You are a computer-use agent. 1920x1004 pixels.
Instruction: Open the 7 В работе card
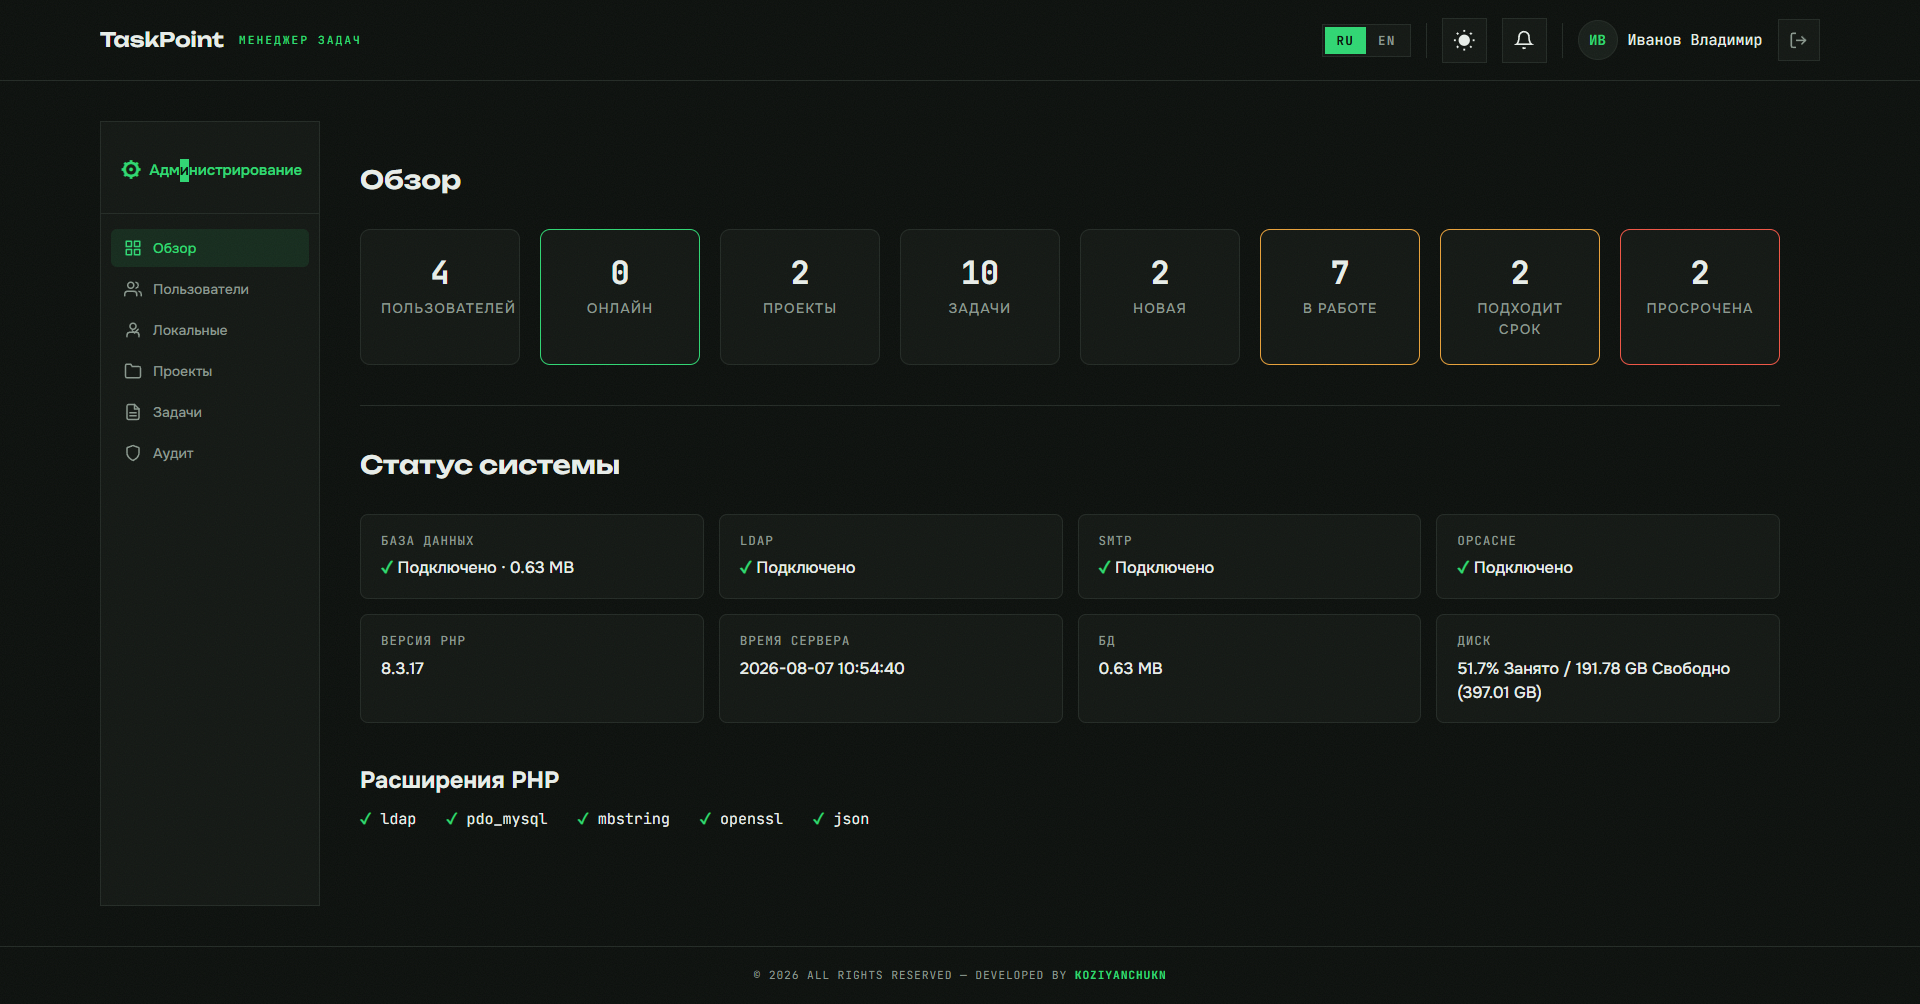coord(1340,297)
